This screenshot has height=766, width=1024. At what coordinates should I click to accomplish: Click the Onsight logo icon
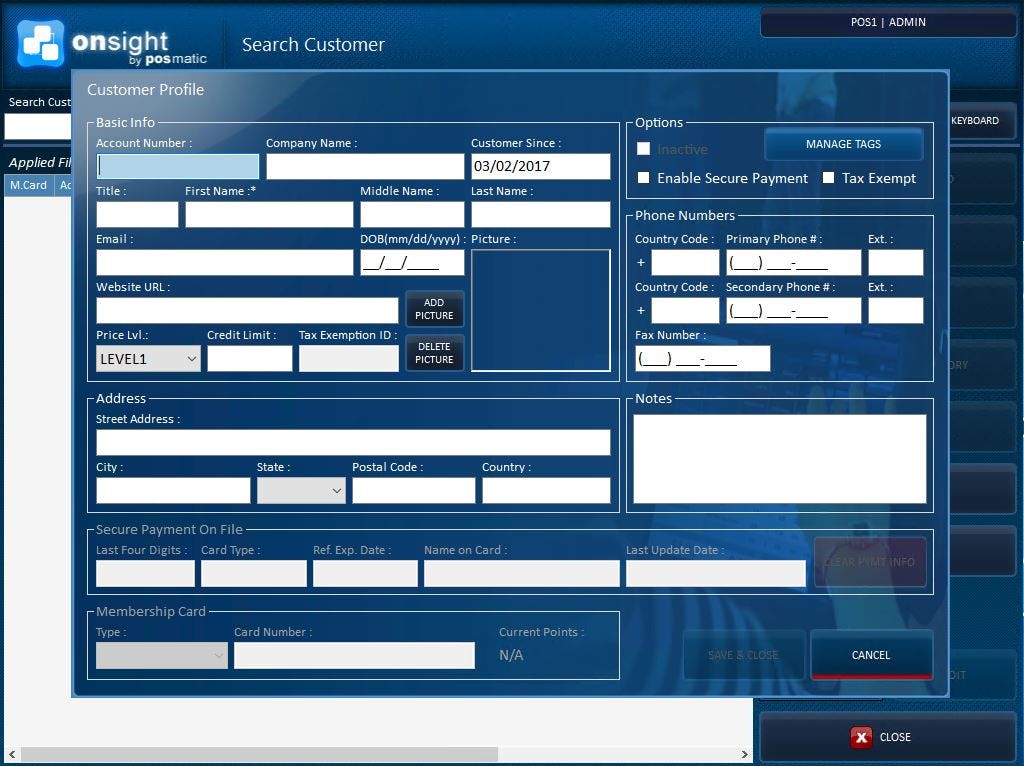click(x=41, y=44)
